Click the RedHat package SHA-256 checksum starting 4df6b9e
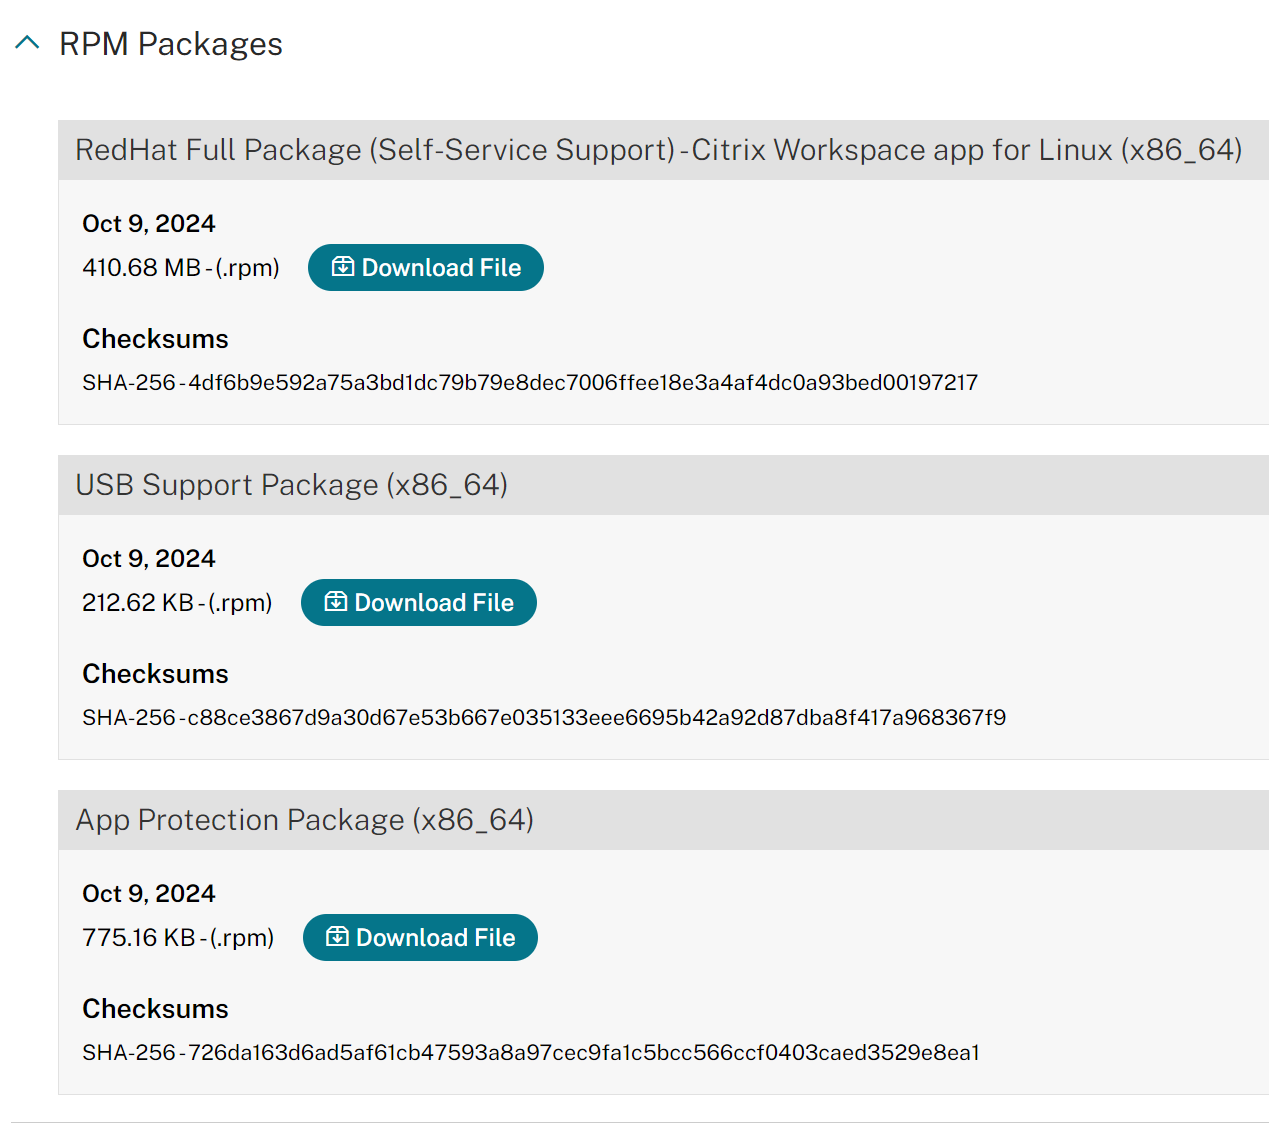The image size is (1269, 1133). 530,382
